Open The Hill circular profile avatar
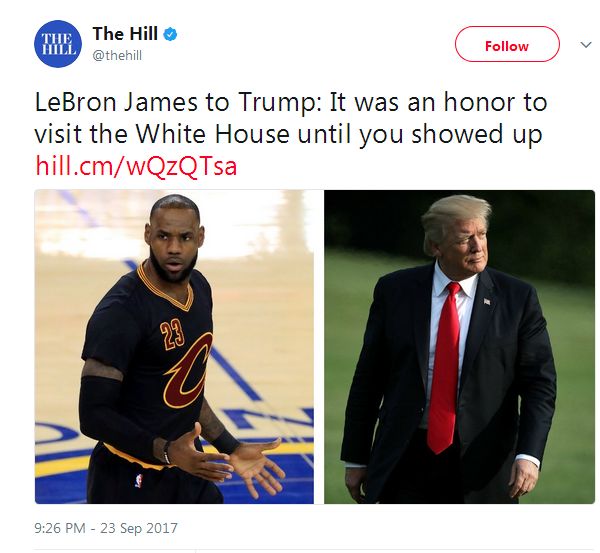600x553 pixels. click(x=58, y=44)
